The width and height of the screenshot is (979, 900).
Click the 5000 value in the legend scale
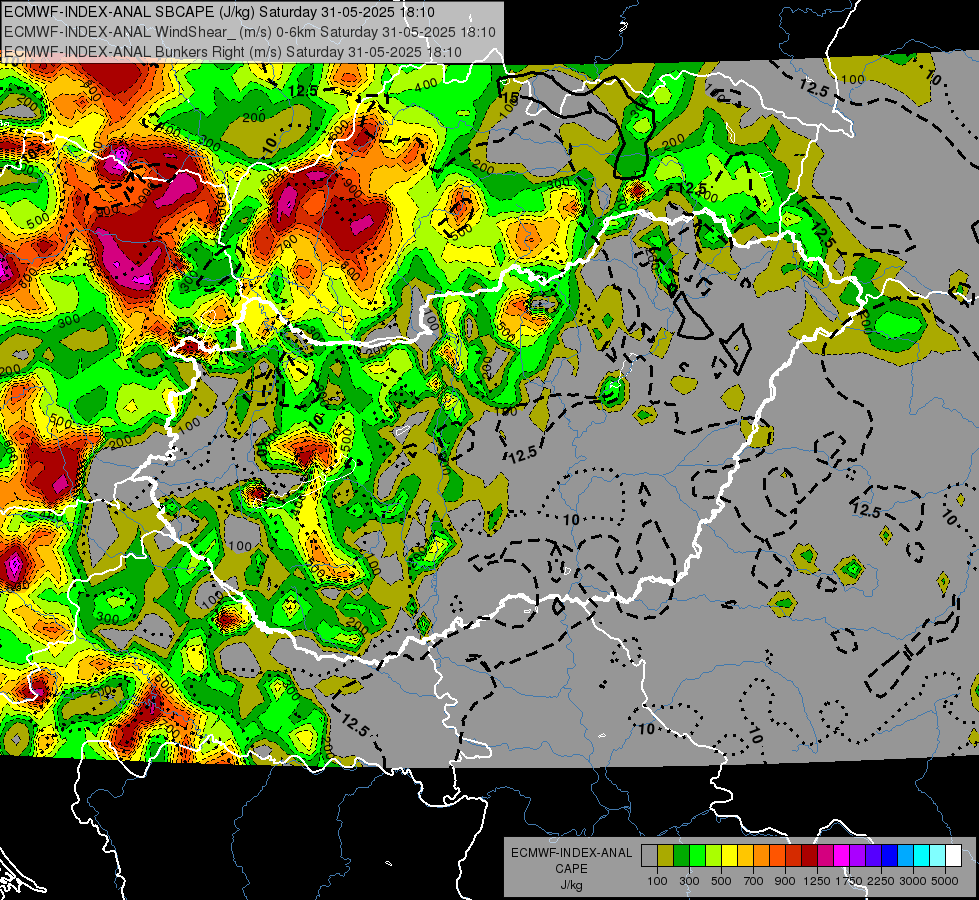945,881
